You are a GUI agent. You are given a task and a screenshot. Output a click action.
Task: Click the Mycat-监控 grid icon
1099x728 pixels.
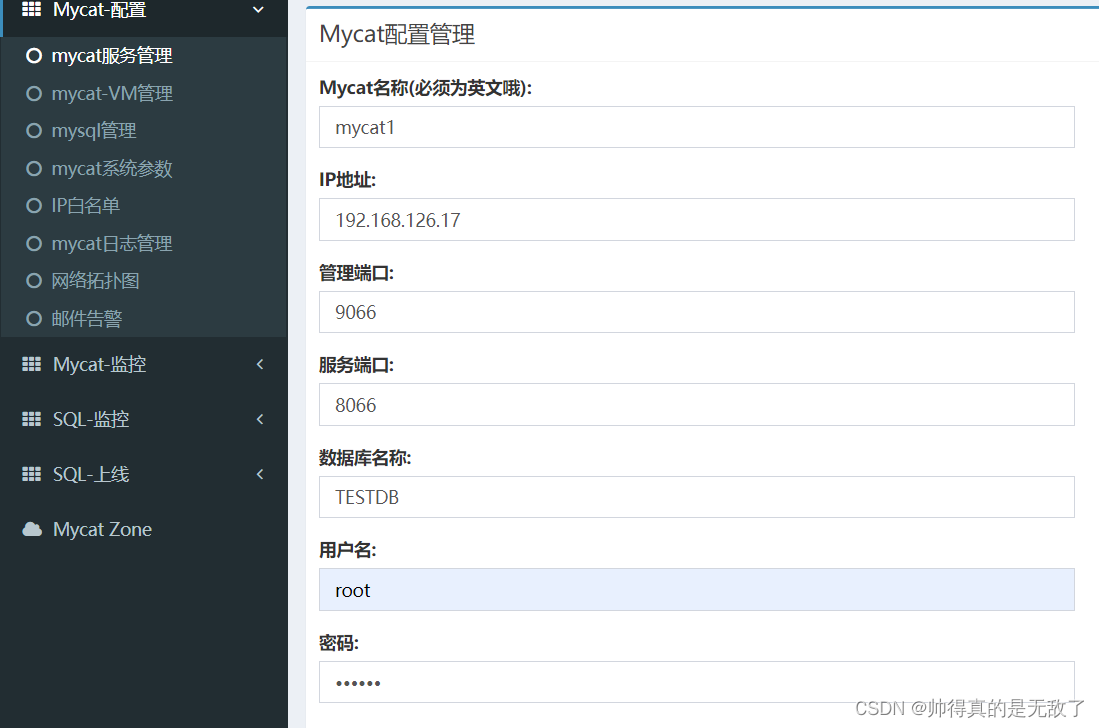(30, 364)
